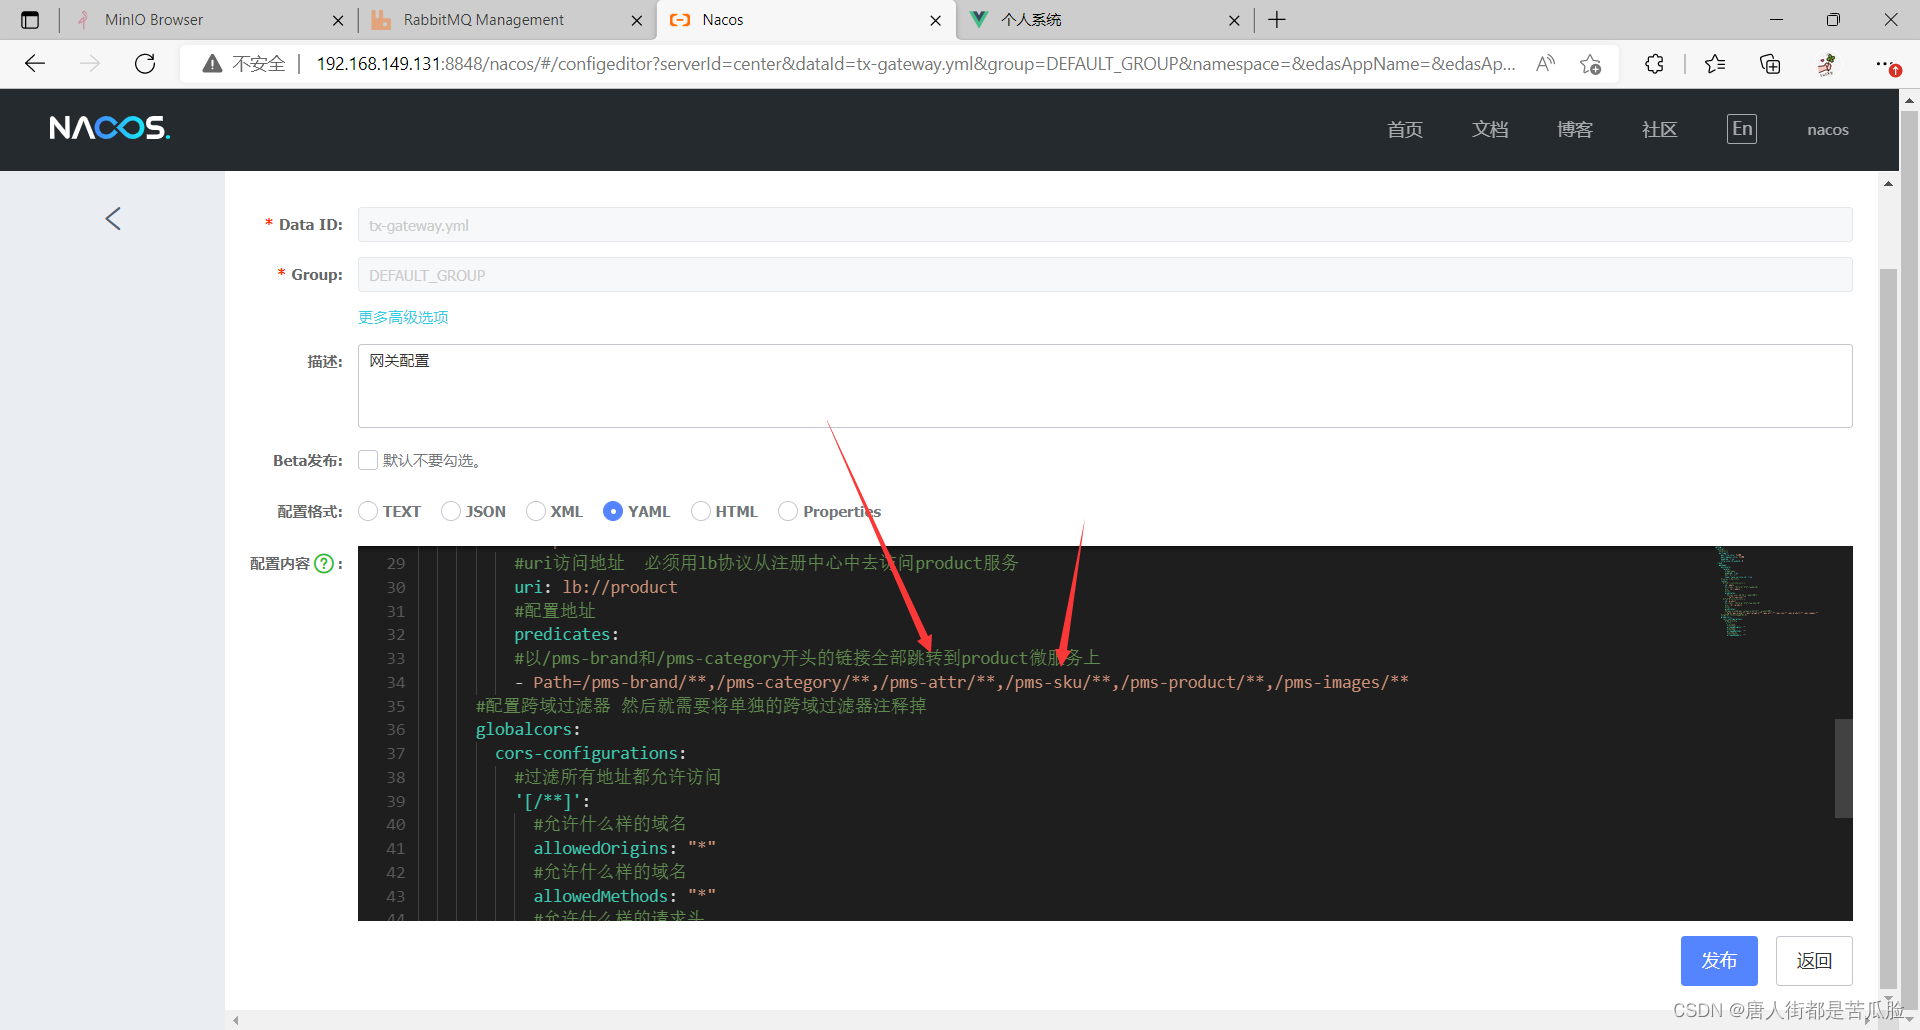Click the 返回 return button
Image resolution: width=1920 pixels, height=1030 pixels.
click(x=1814, y=961)
